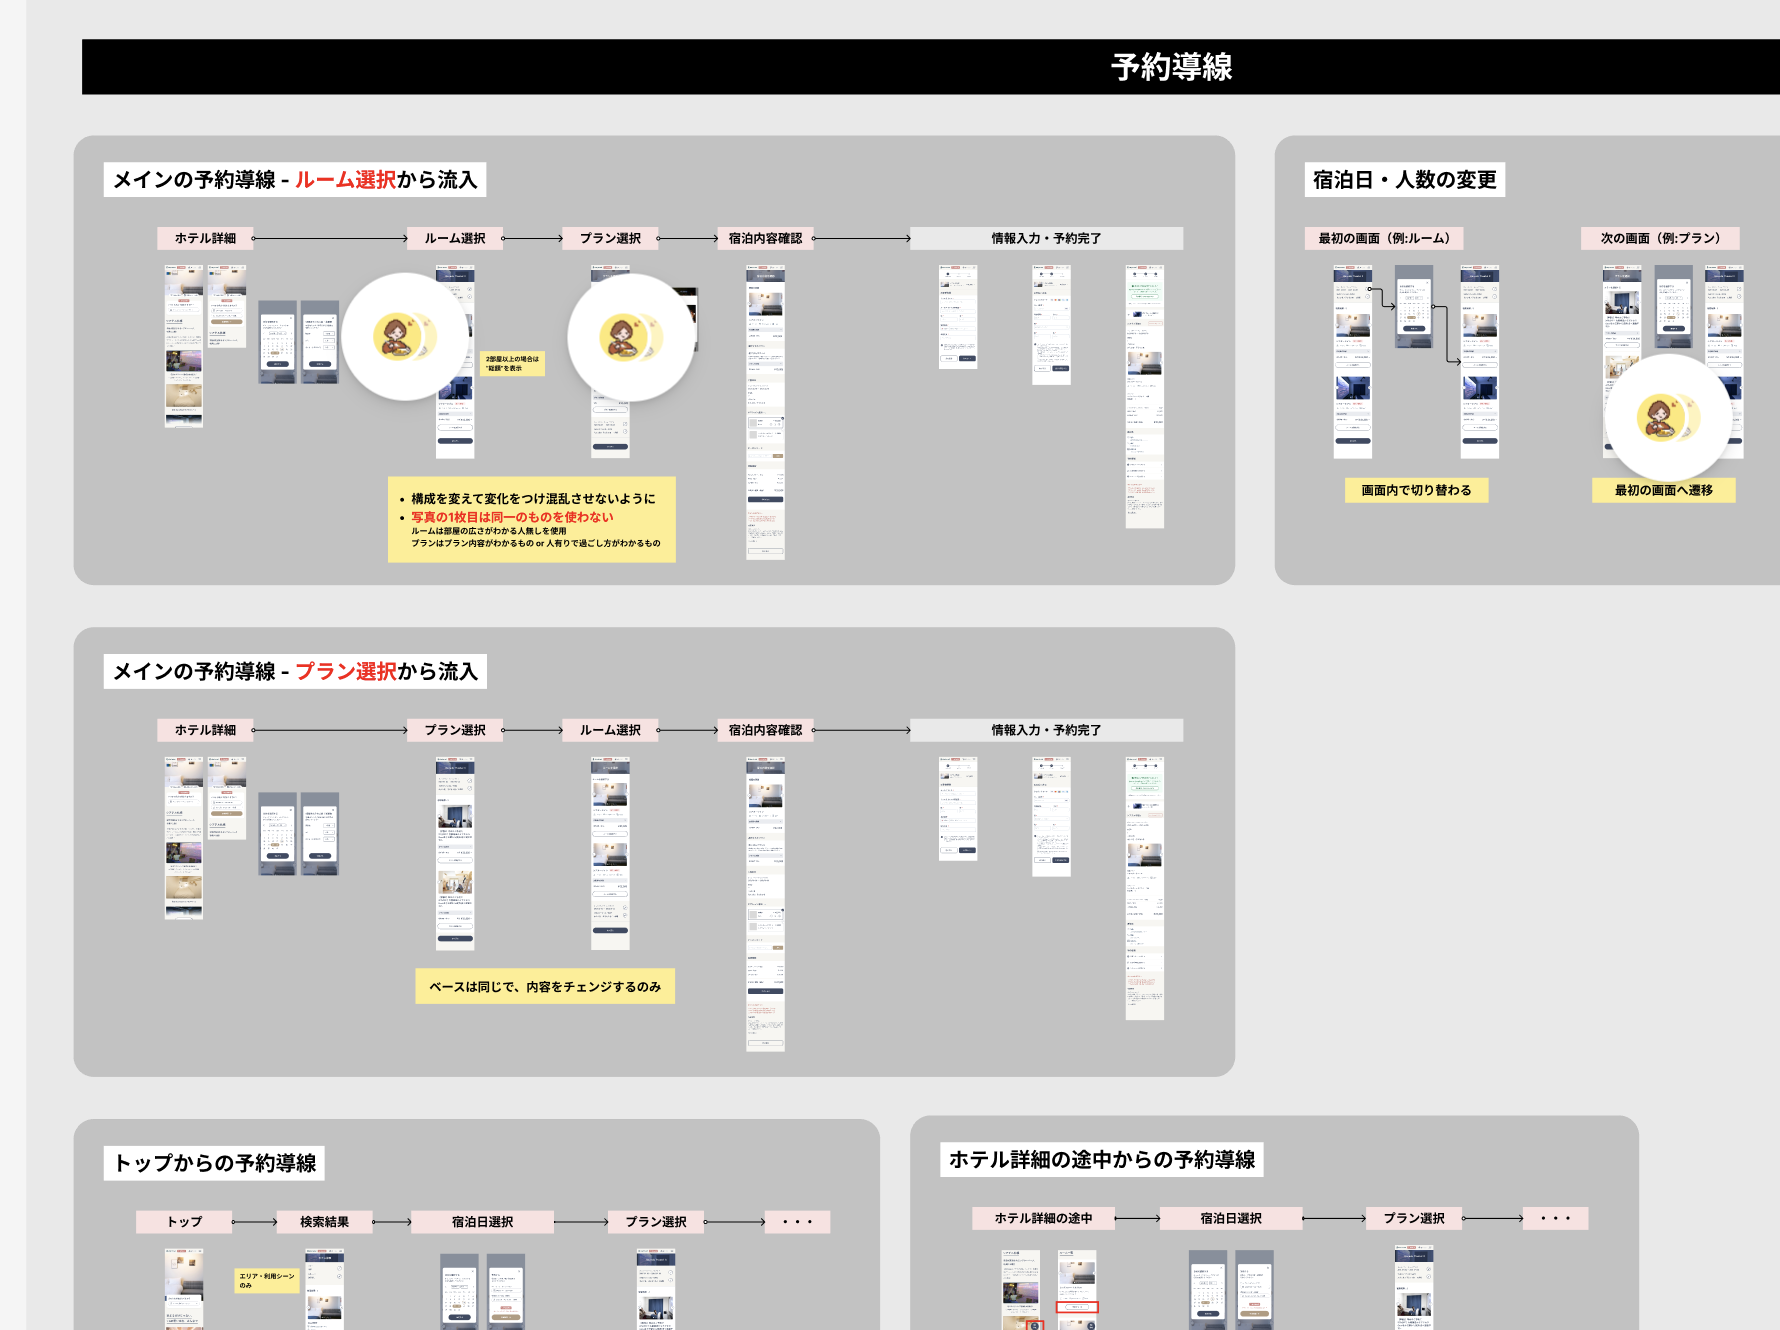Viewport: 1780px width, 1330px height.
Task: Select the ホテル詳細の途中 label
Action: coord(1043,1218)
